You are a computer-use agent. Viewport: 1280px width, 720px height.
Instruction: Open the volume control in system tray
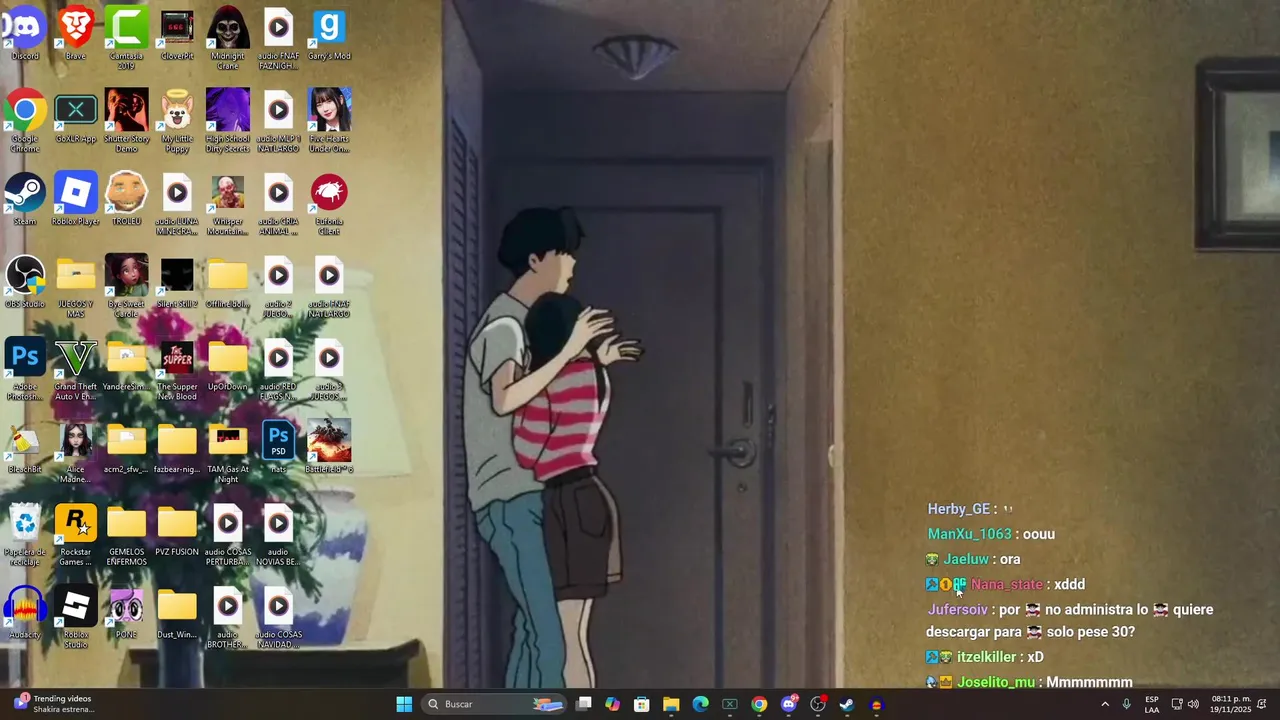tap(1193, 704)
